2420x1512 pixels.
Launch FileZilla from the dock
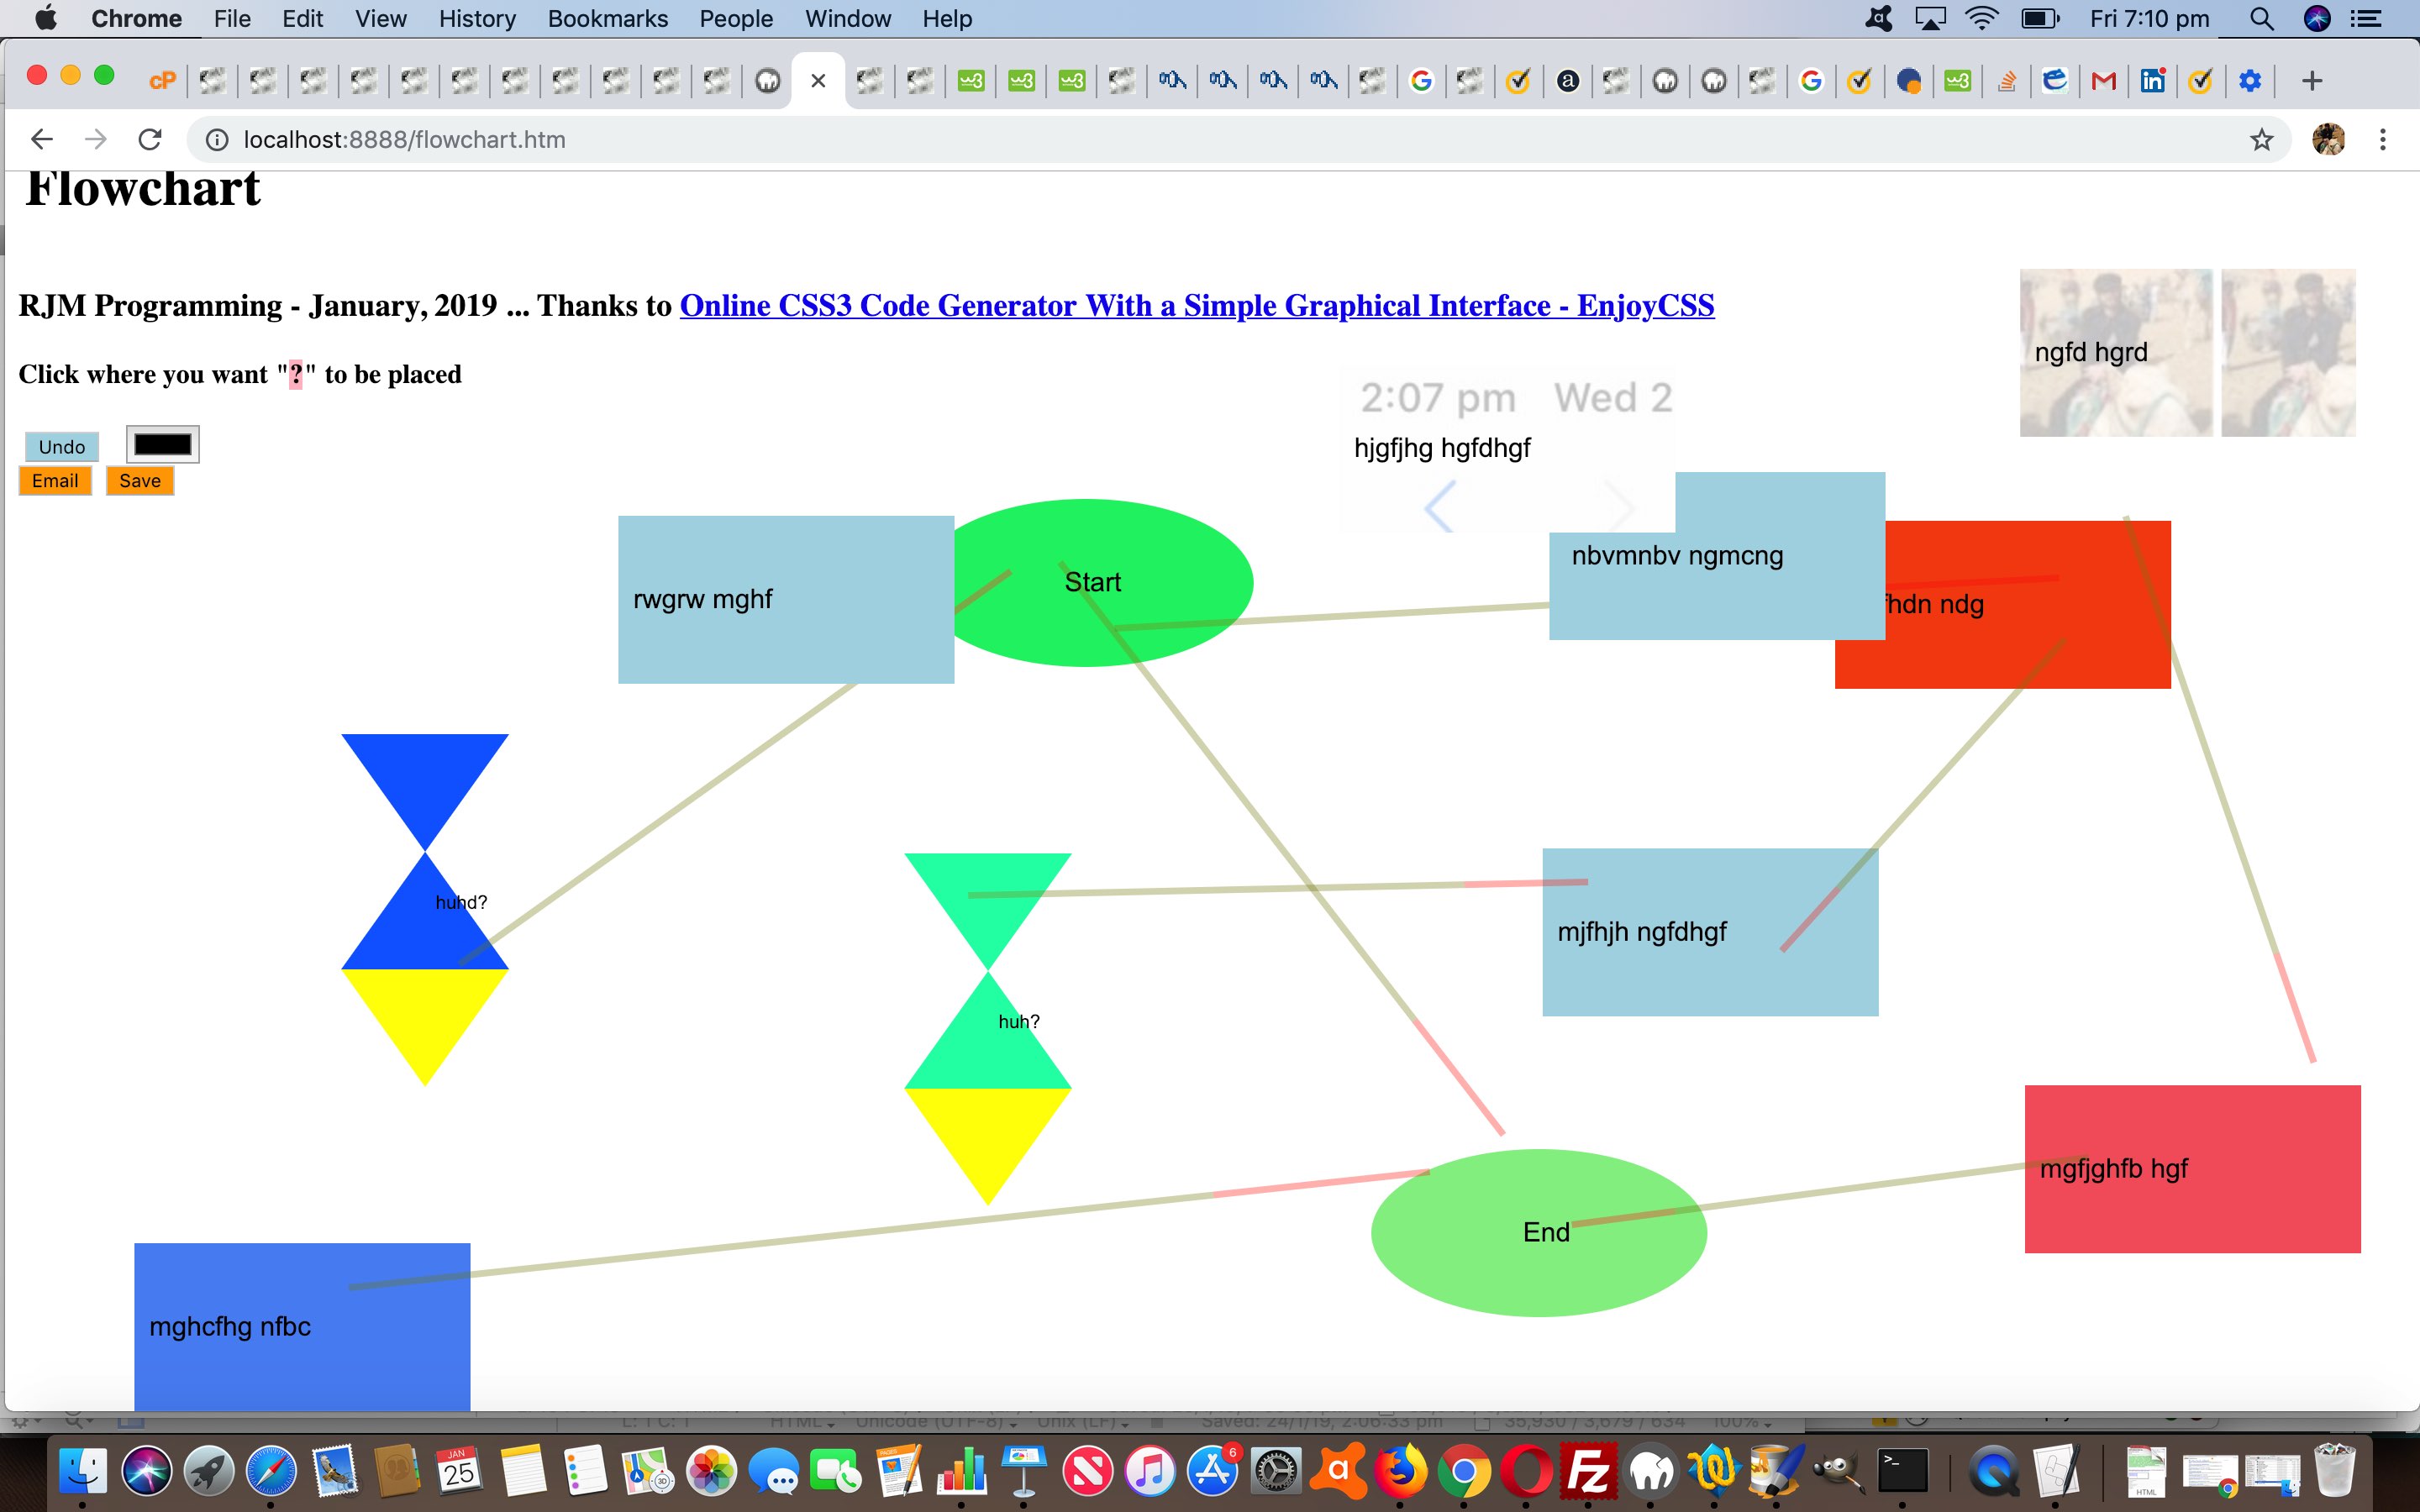pyautogui.click(x=1589, y=1472)
